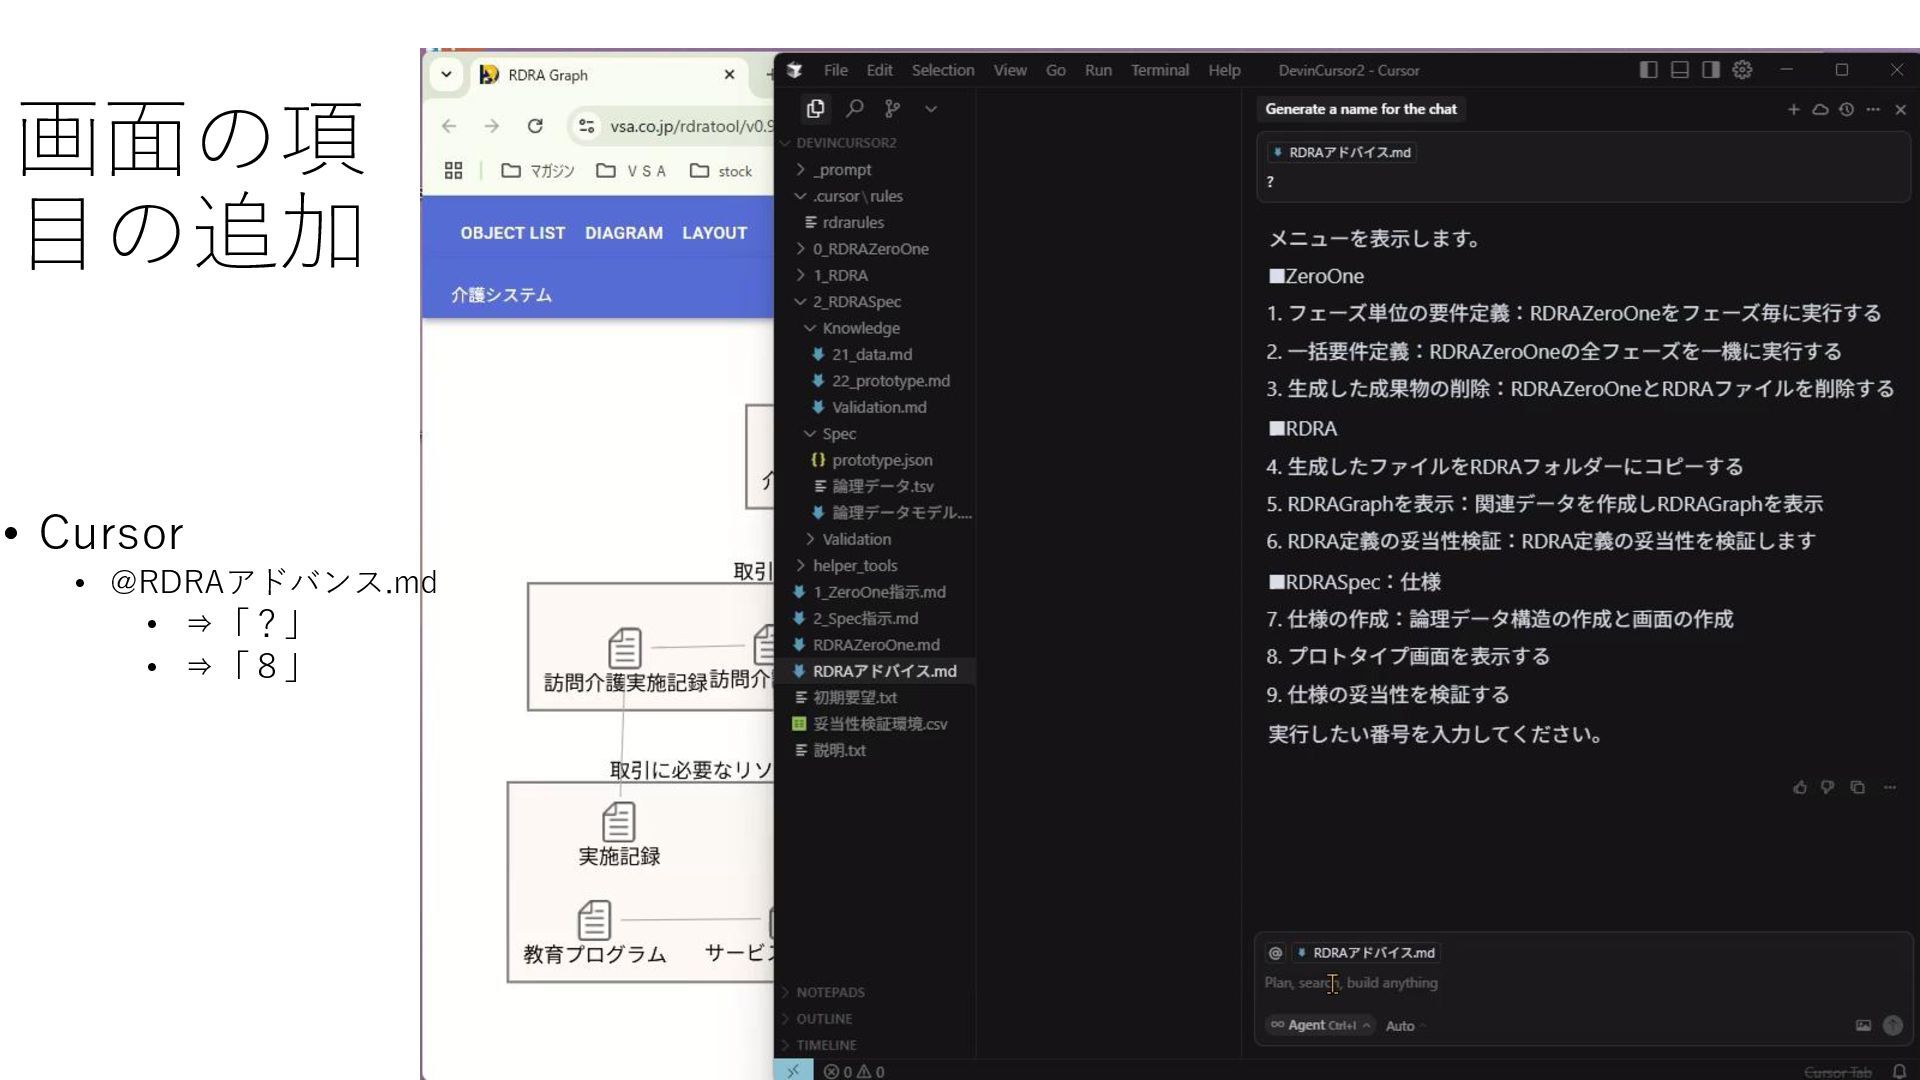Attach an image via image icon

click(1863, 1025)
